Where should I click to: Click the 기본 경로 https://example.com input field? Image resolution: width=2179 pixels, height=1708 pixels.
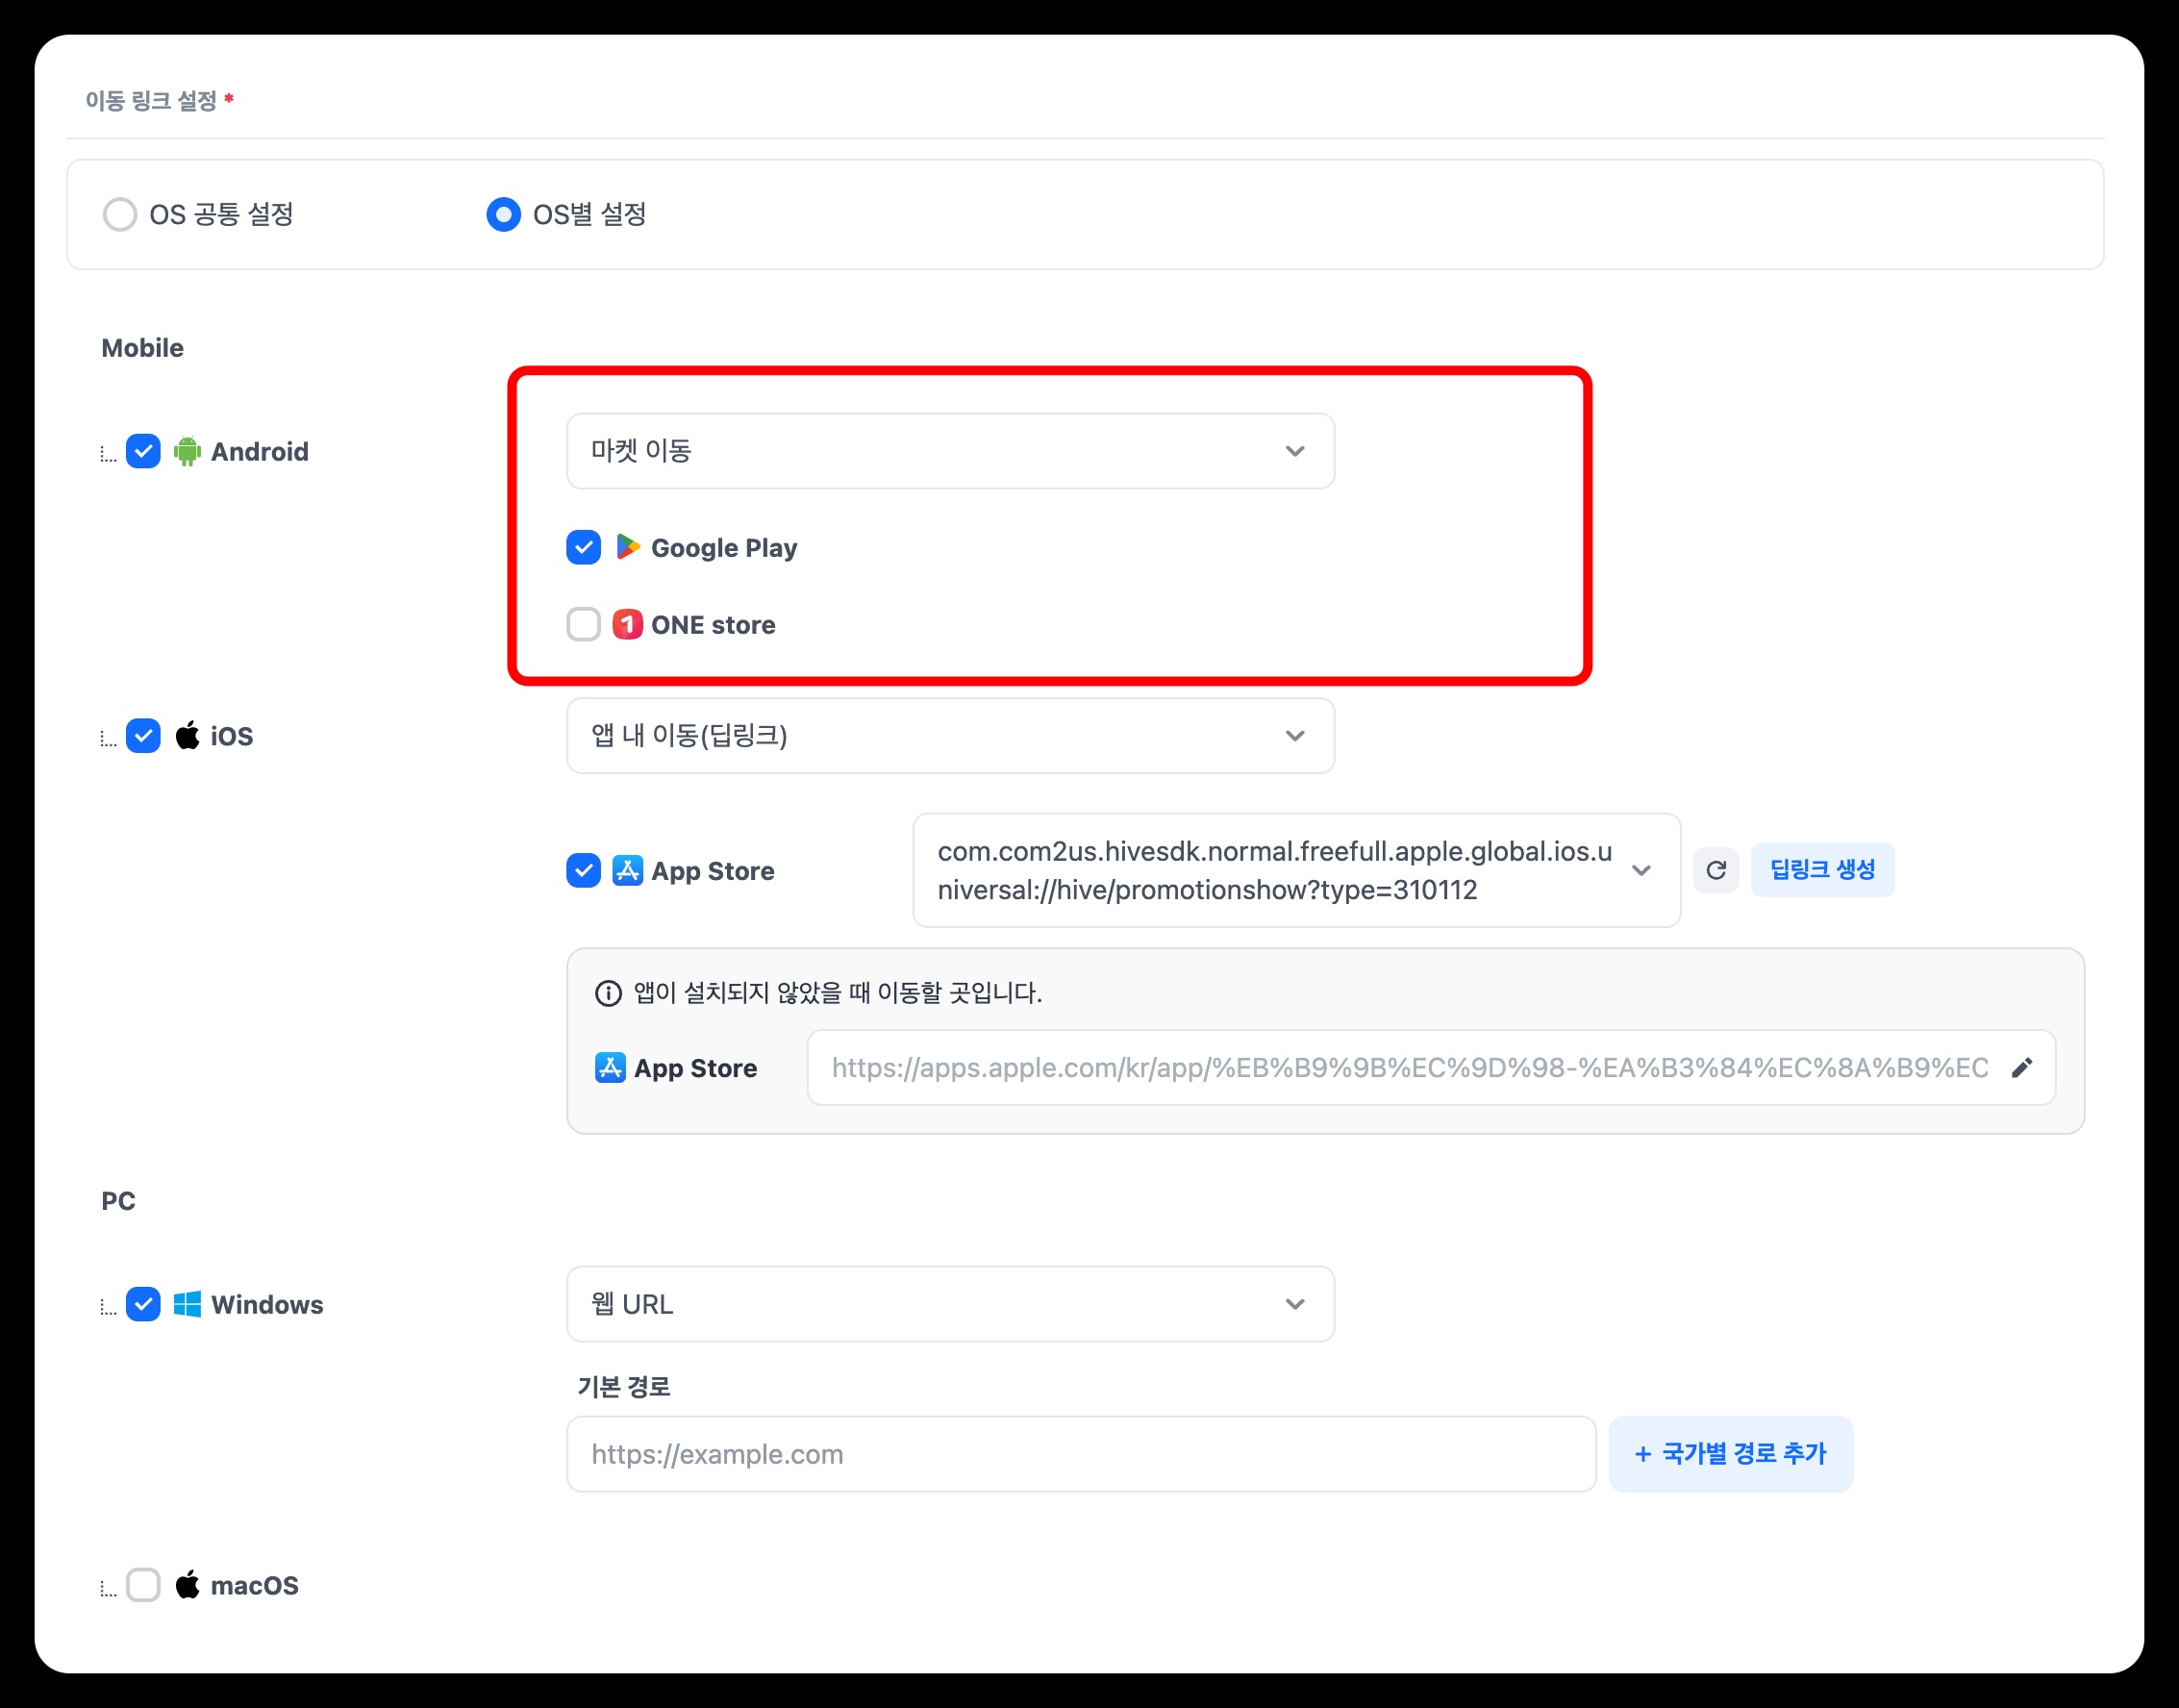1080,1454
